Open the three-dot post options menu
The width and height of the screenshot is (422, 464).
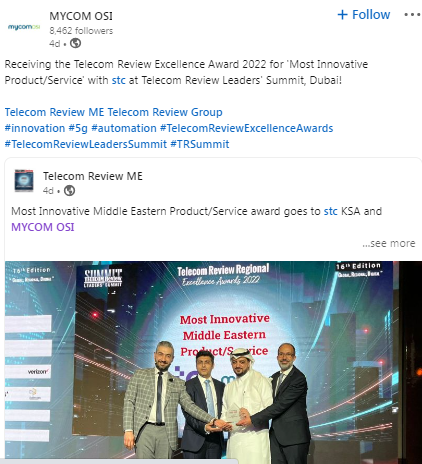pos(412,15)
